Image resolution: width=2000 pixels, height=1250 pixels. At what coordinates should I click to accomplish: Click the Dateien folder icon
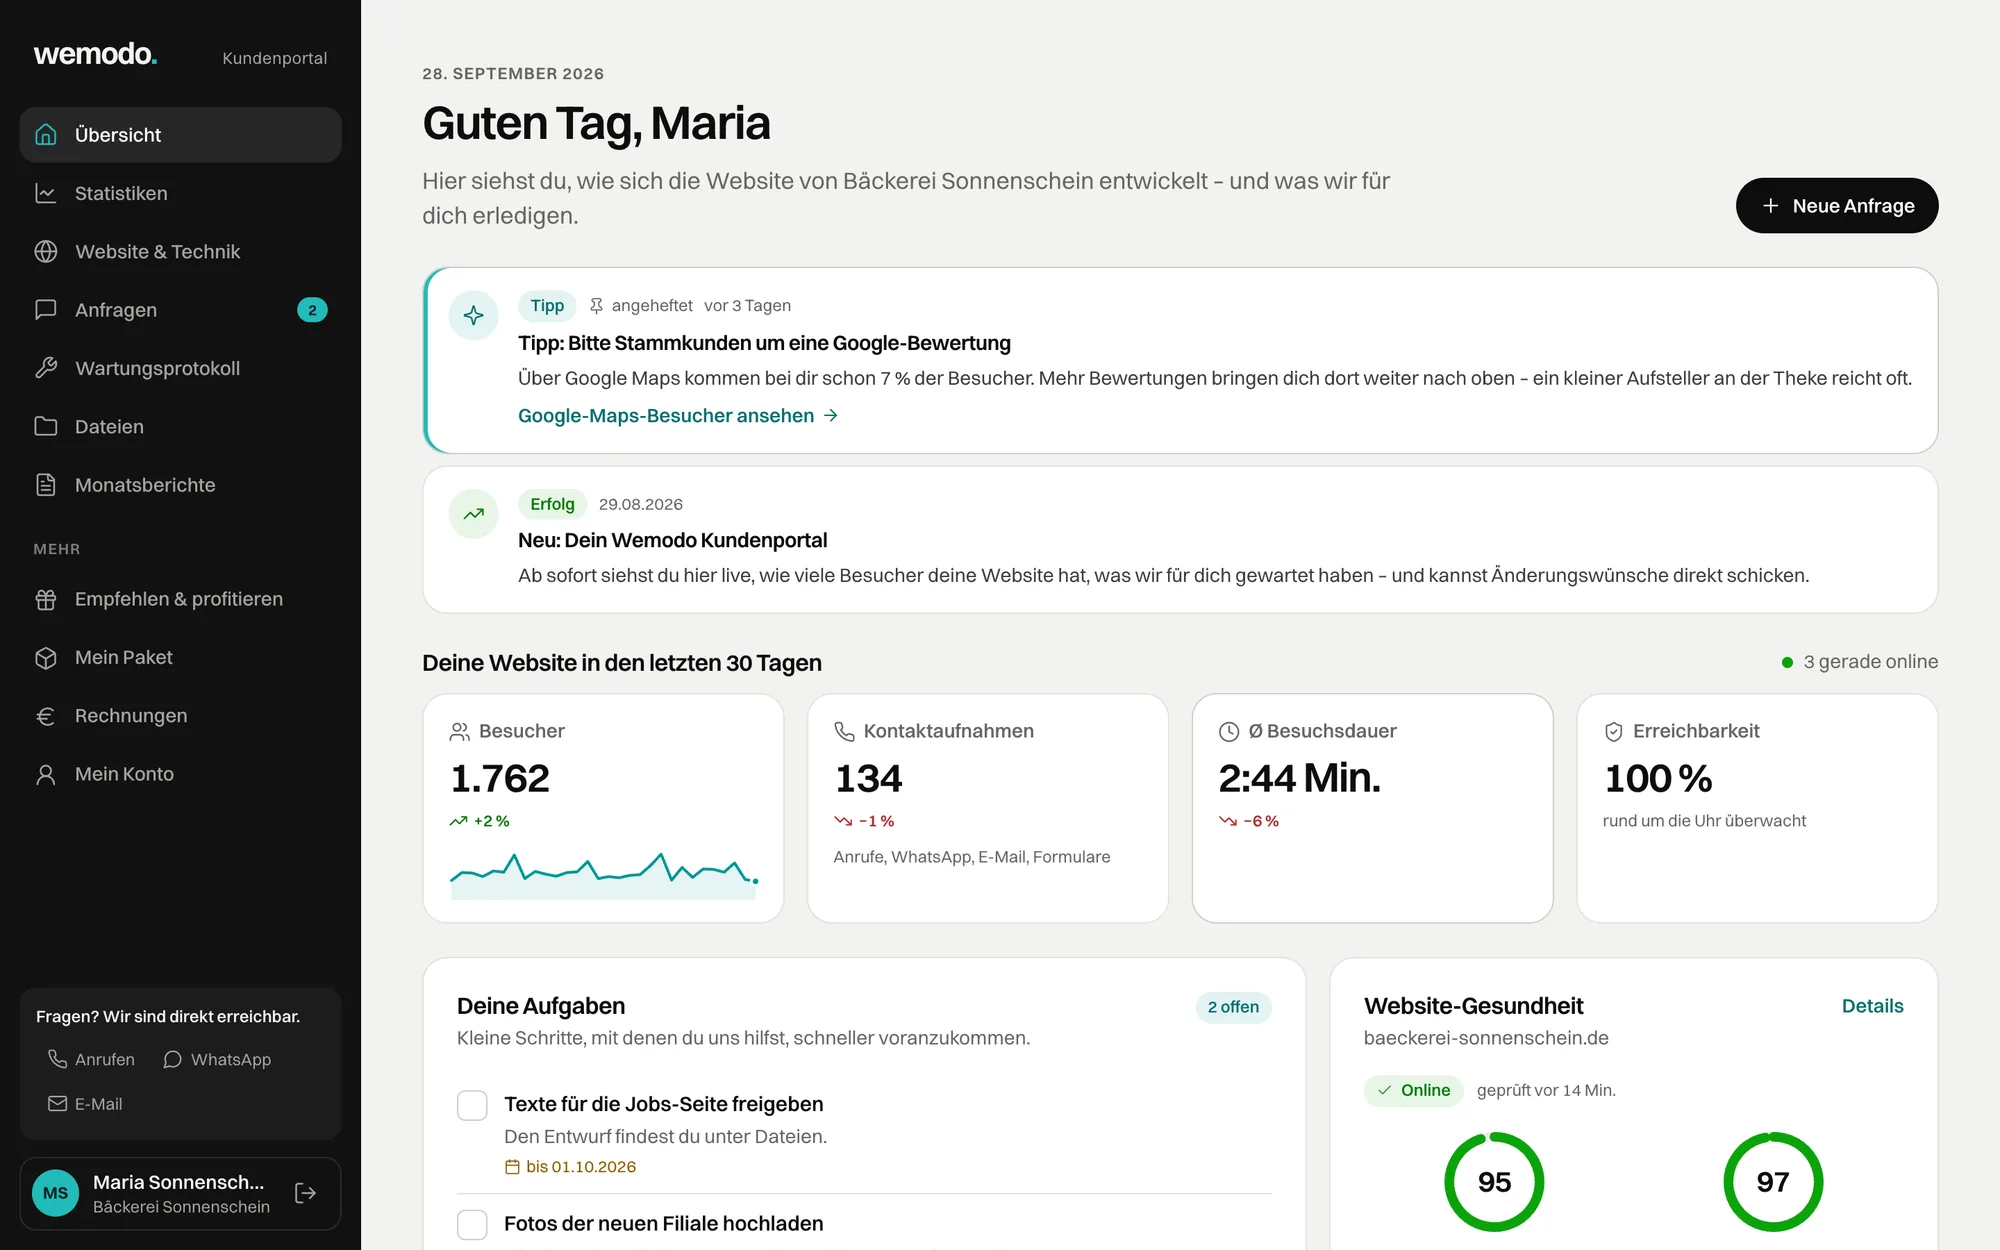46,426
